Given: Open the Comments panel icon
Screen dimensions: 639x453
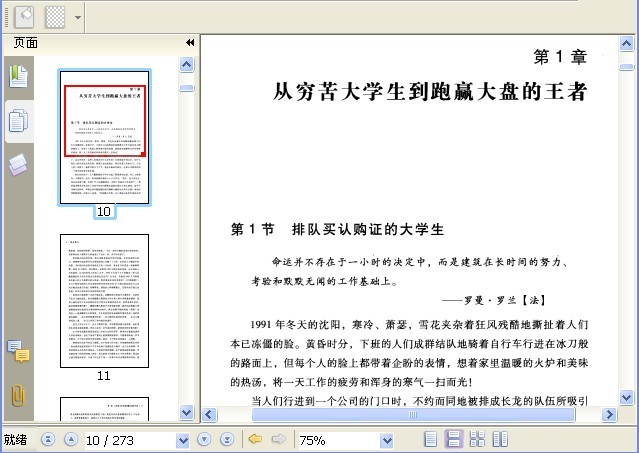Looking at the screenshot, I should tap(18, 351).
